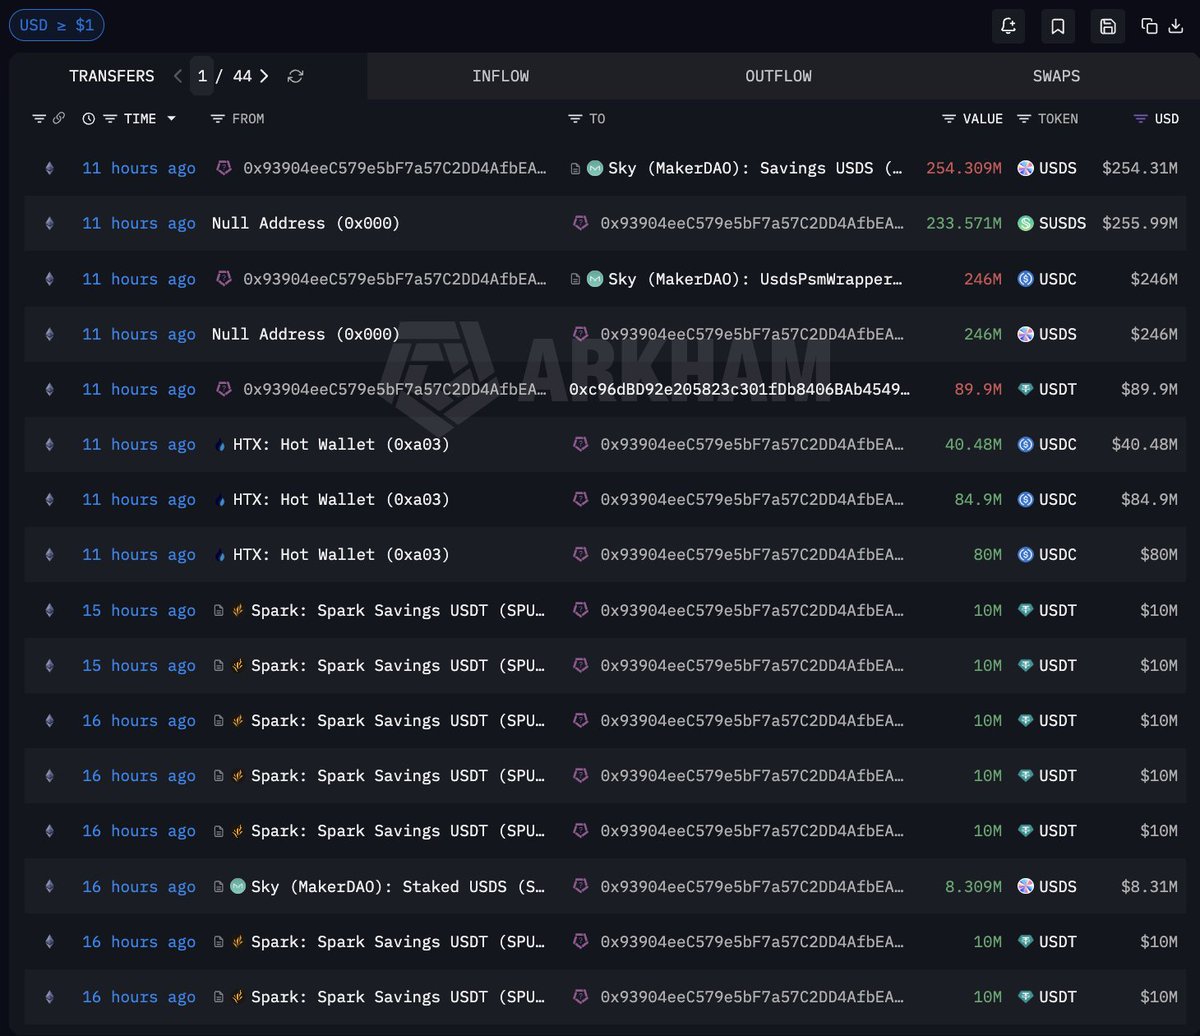Click USDT token in 89.9M row

tap(1047, 389)
